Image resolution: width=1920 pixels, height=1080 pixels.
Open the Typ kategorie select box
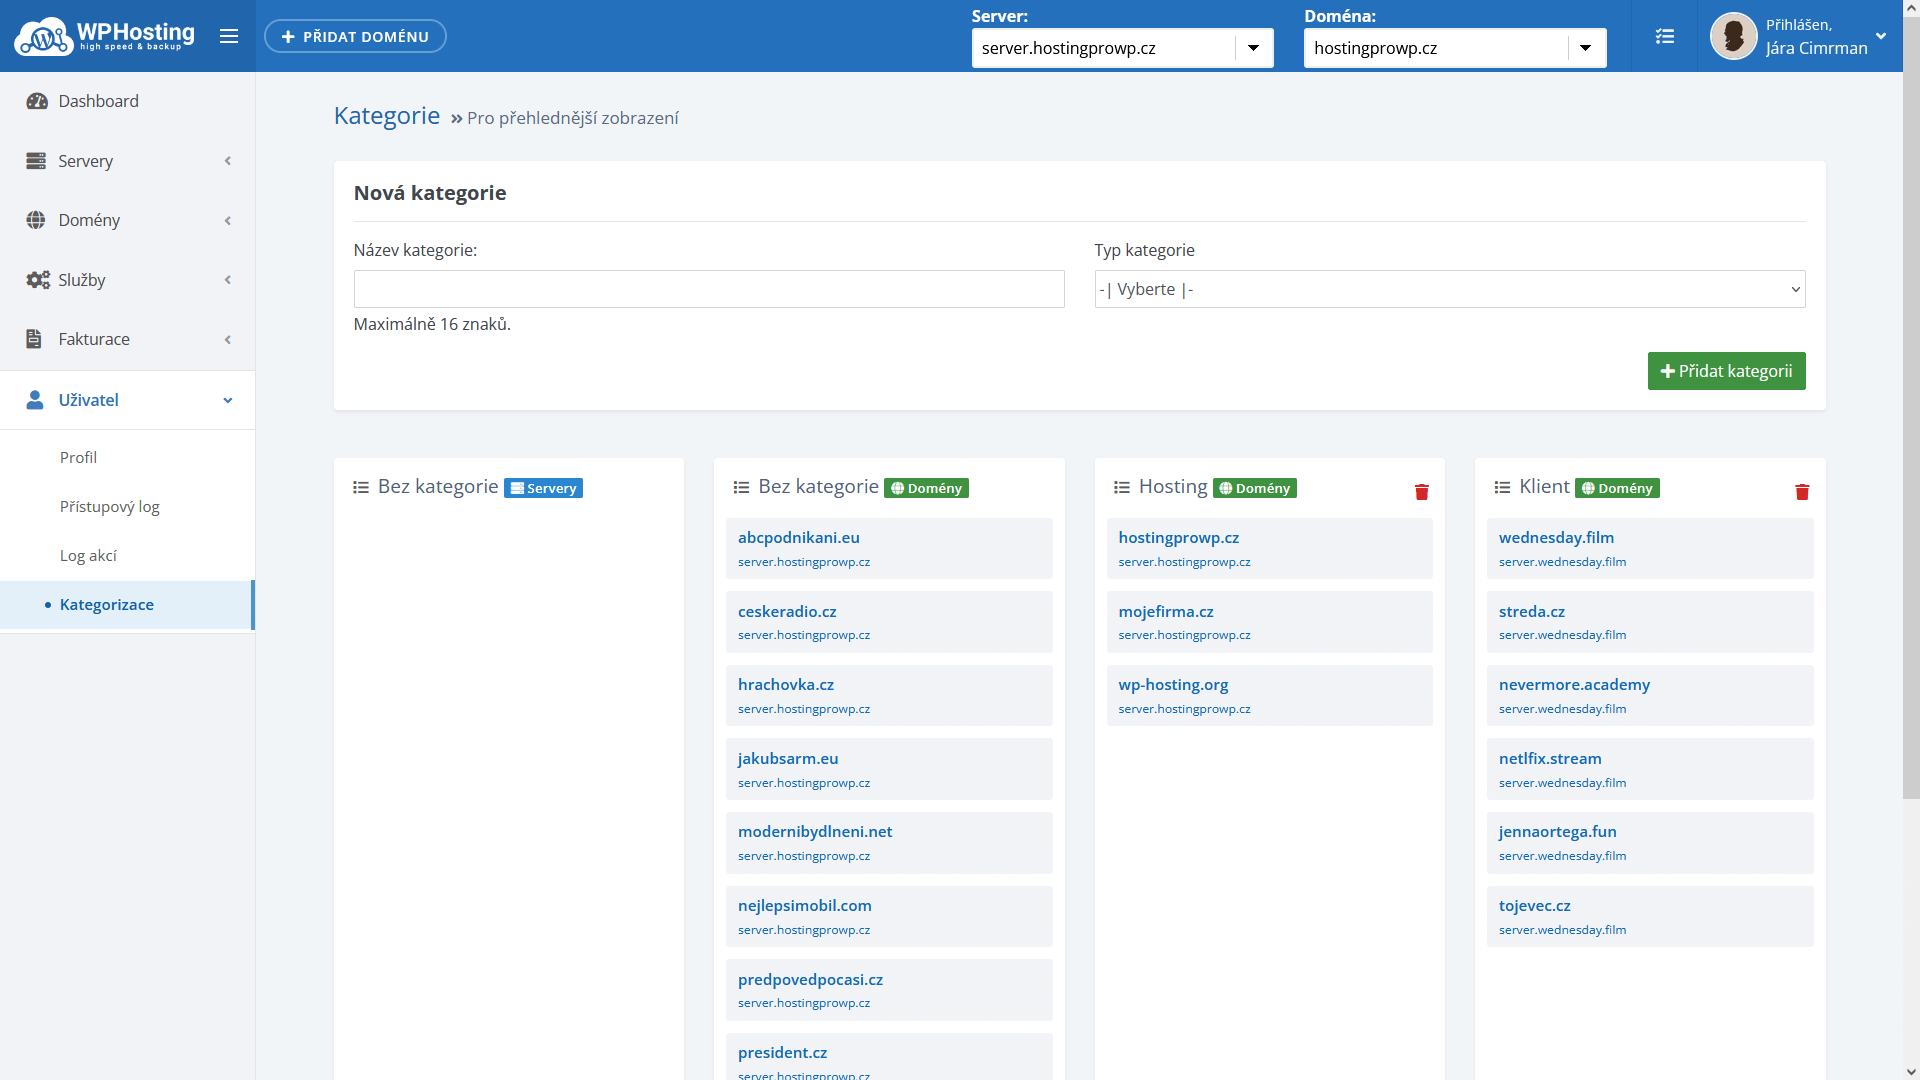[x=1449, y=289]
